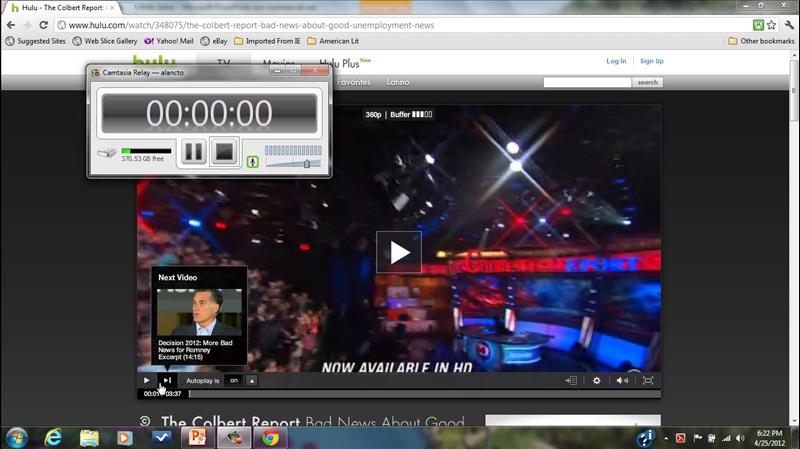800x449 pixels.
Task: Click the video progress bar
Action: coord(424,394)
